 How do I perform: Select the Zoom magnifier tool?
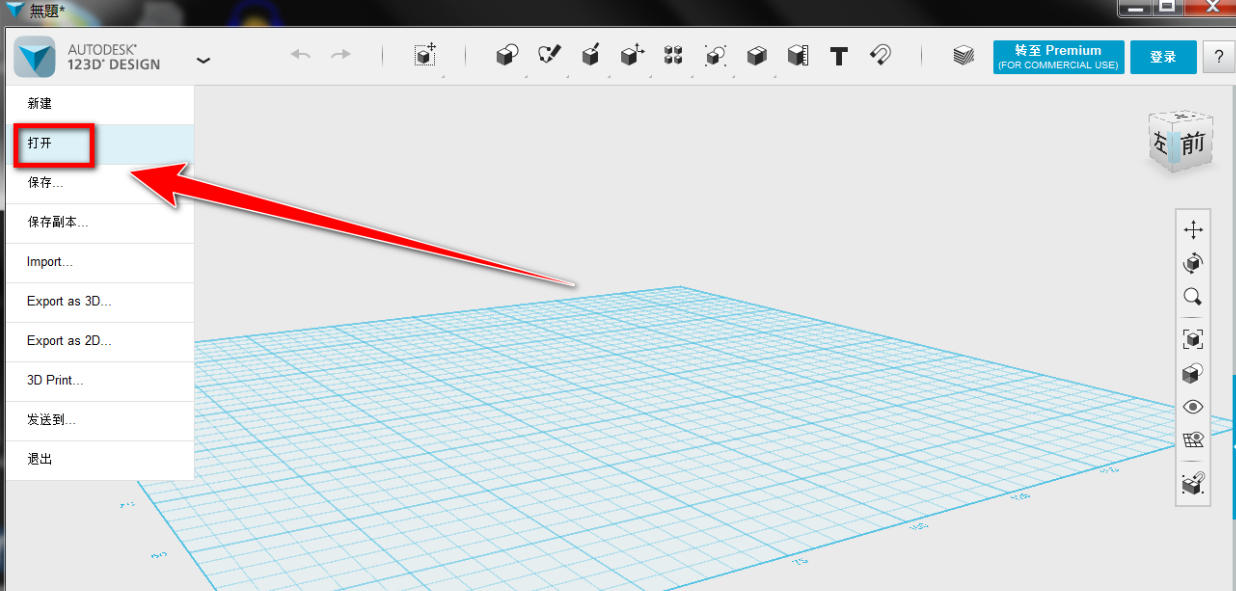coord(1193,297)
